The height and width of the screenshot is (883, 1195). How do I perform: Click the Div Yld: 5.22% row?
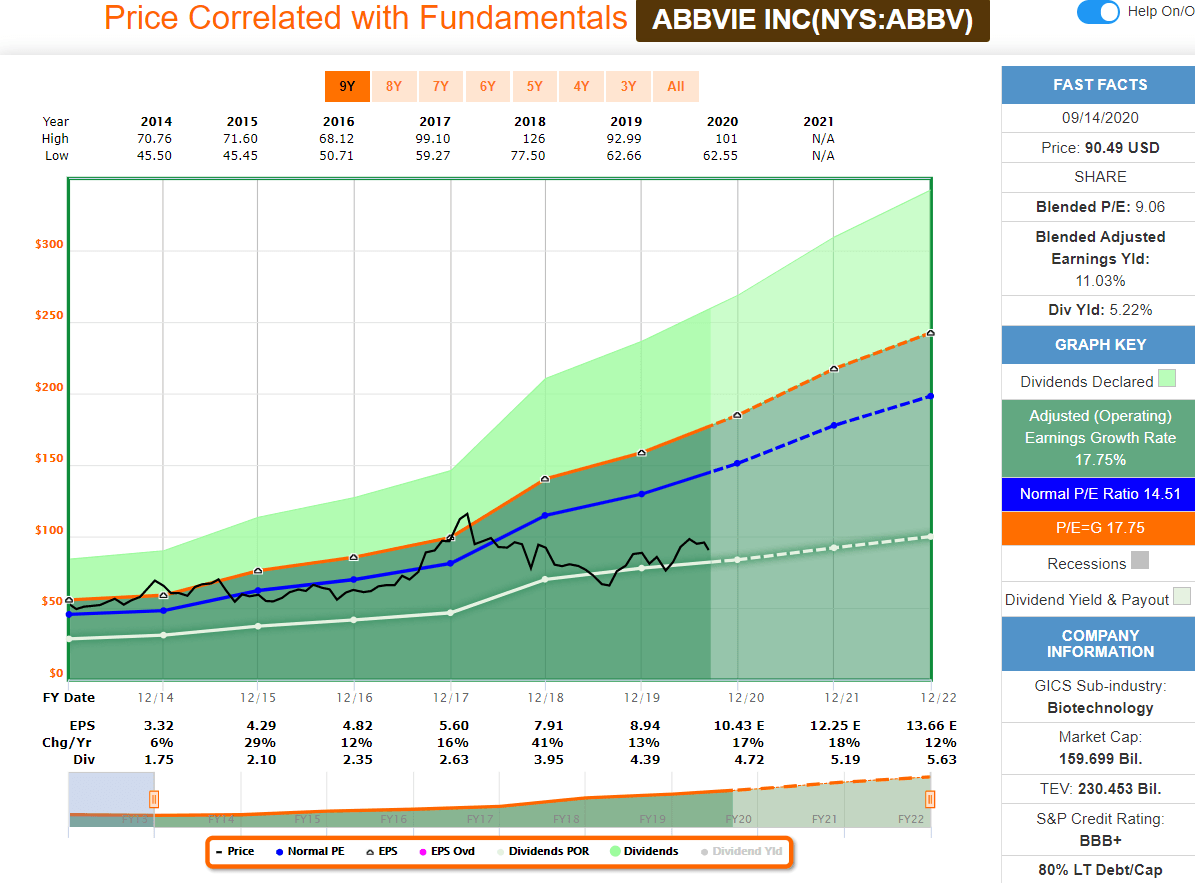(1100, 310)
